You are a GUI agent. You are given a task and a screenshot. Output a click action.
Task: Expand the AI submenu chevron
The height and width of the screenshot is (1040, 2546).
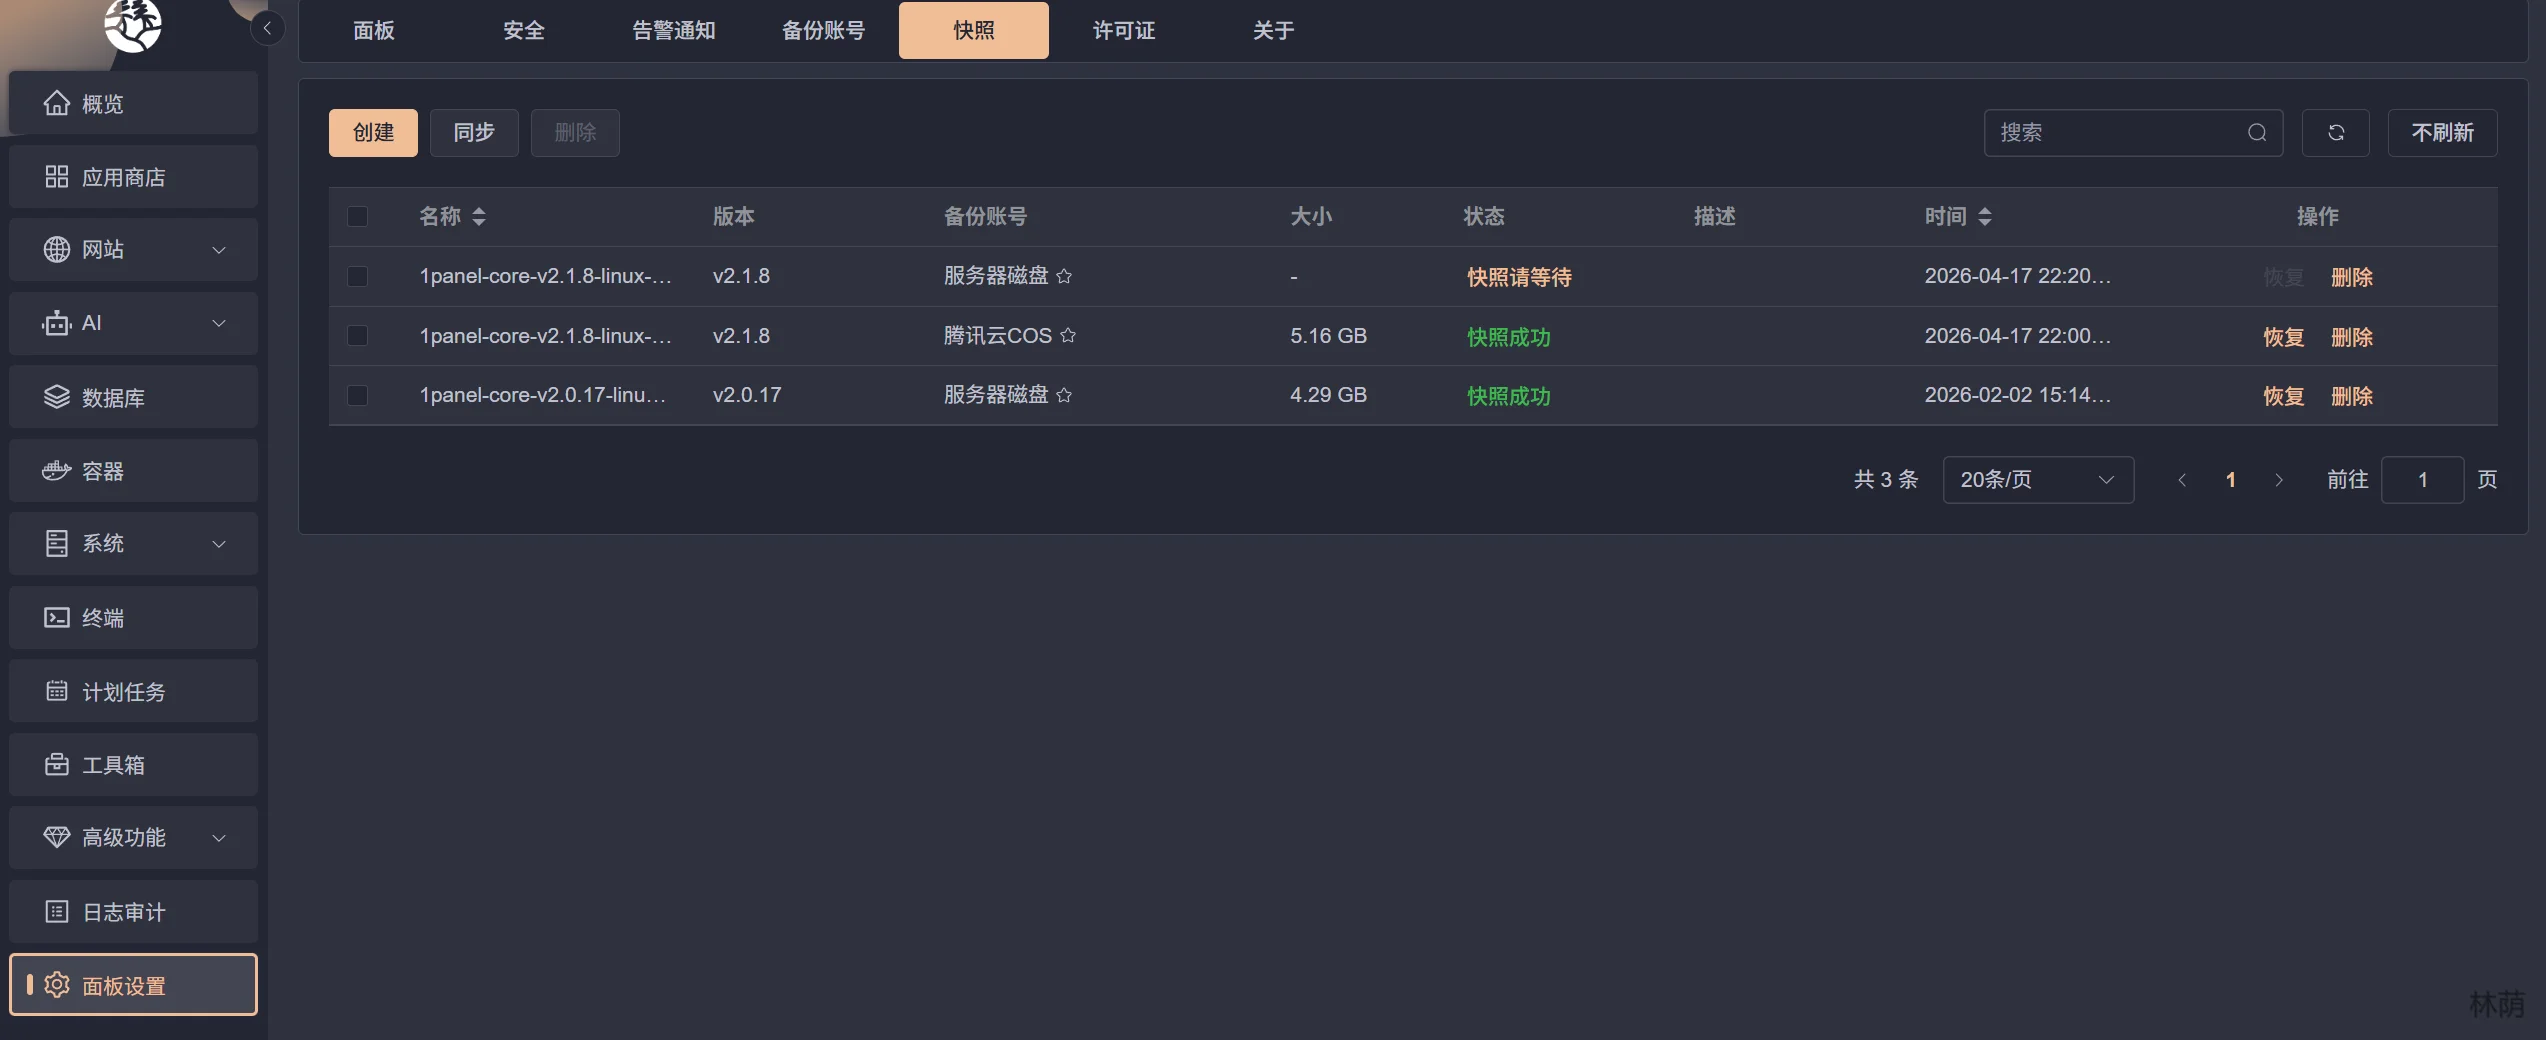coord(219,323)
